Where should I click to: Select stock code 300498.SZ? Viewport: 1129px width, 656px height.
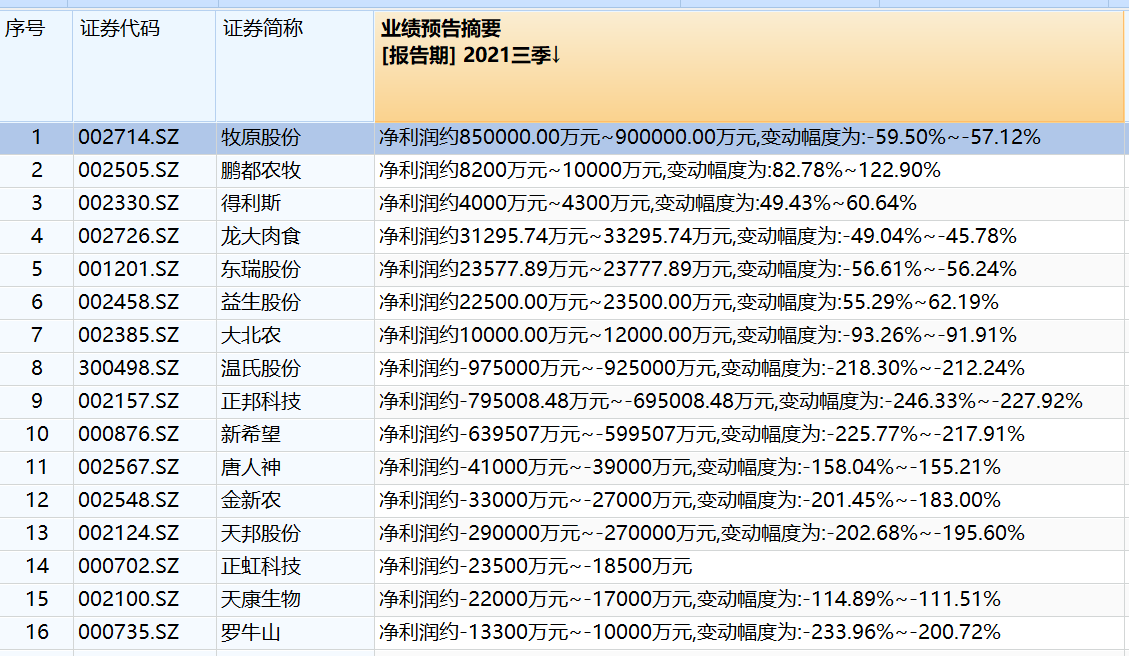(x=128, y=368)
